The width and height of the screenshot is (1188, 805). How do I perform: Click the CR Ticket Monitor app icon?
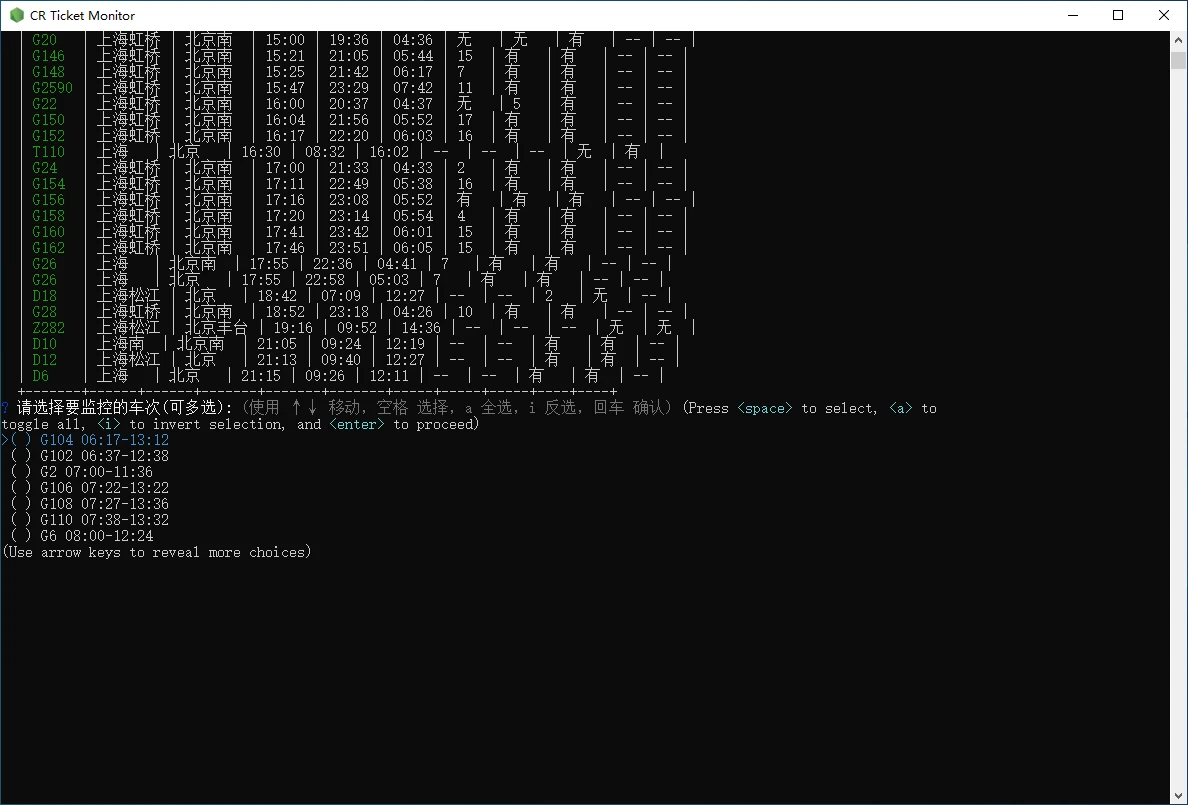tap(17, 15)
